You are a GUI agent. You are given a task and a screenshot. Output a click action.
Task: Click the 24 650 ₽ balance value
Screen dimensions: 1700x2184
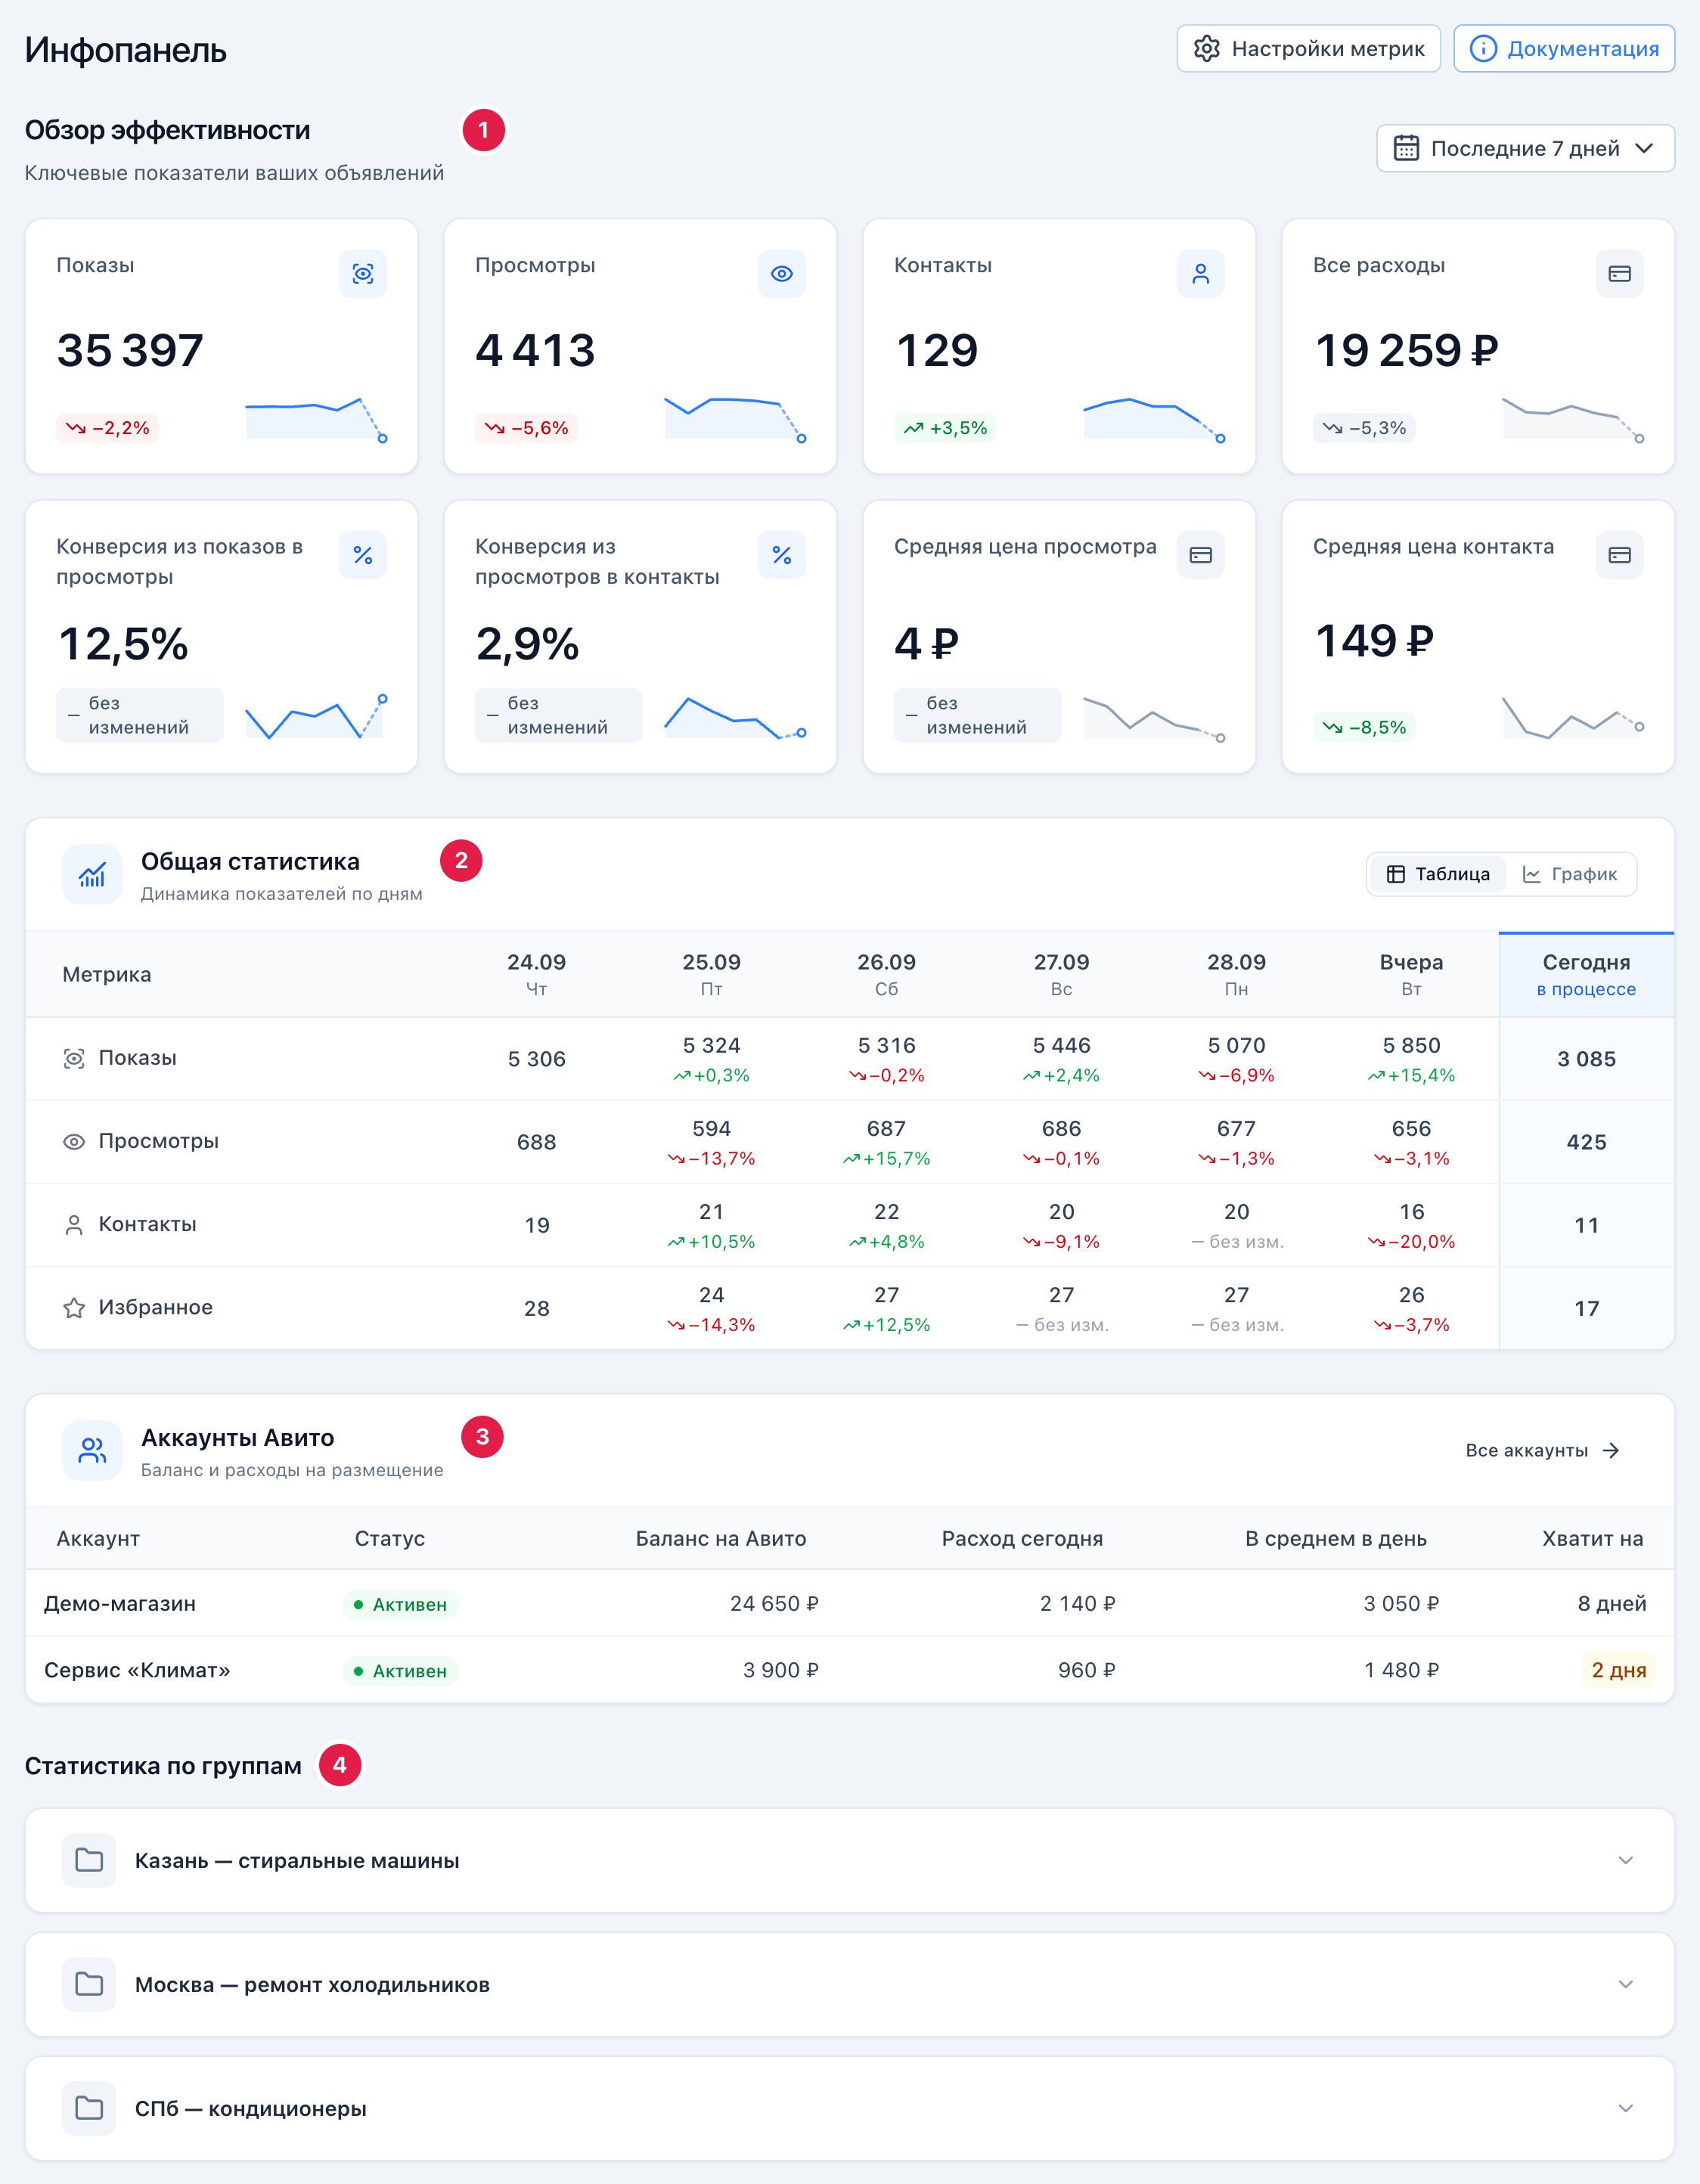[774, 1604]
